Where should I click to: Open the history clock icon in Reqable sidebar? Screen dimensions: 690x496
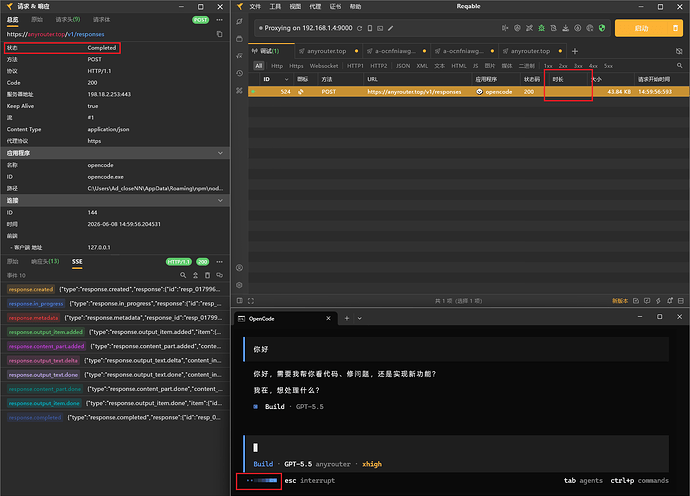coord(239,73)
